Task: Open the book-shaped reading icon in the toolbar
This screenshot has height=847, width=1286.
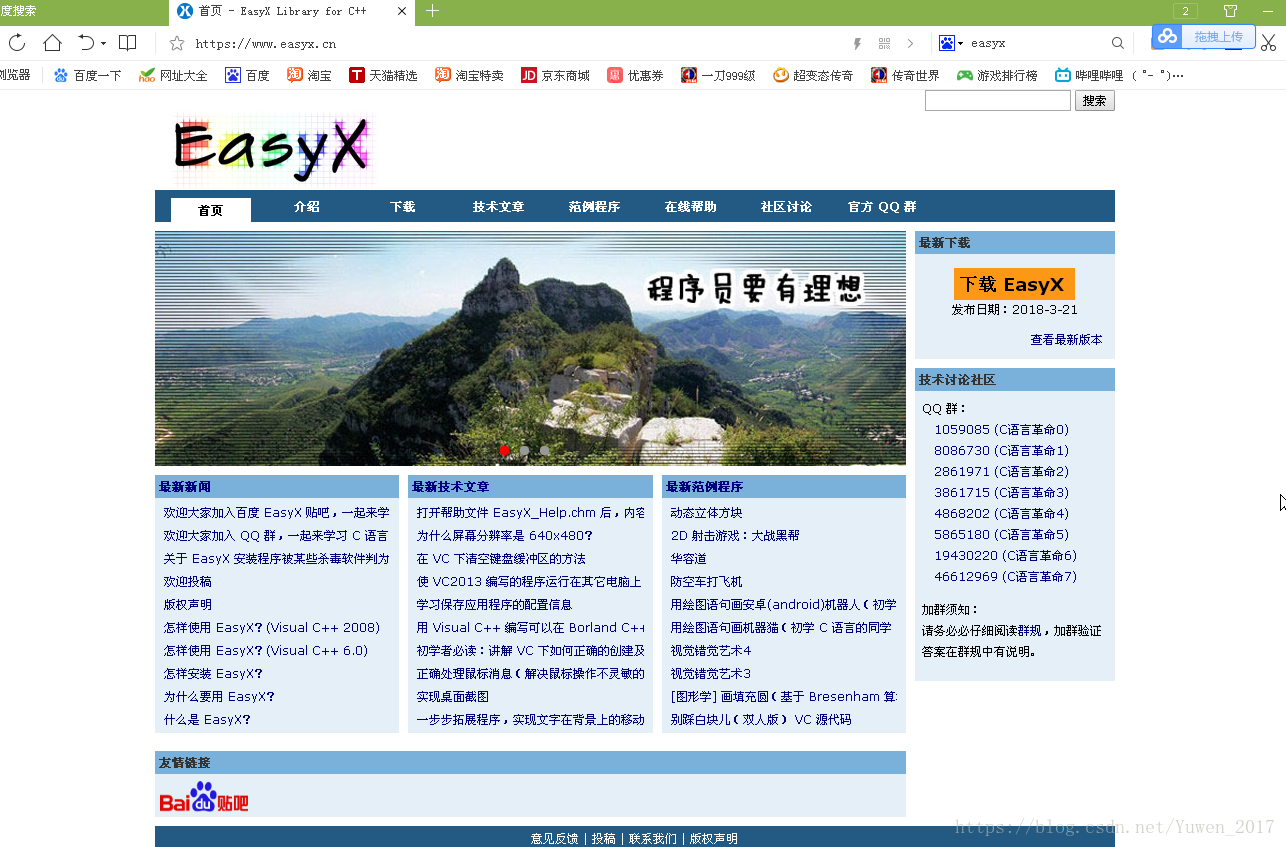Action: pos(128,43)
